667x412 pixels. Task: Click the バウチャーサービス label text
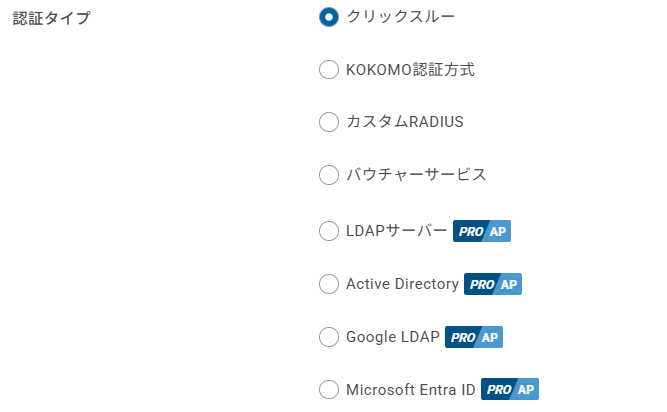coord(416,175)
